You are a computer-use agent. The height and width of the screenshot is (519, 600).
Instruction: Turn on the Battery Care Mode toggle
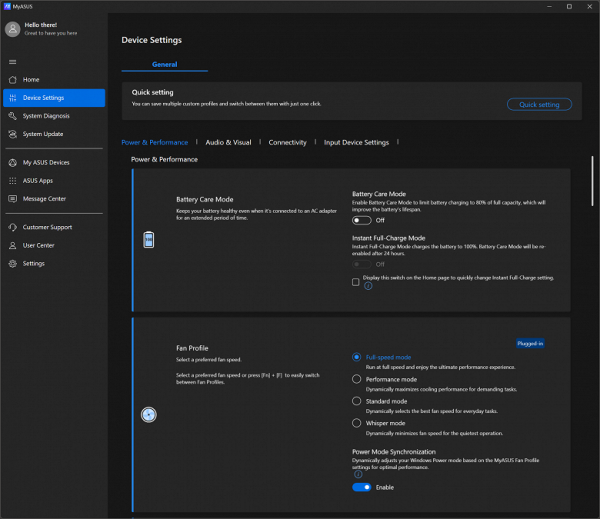tap(361, 219)
